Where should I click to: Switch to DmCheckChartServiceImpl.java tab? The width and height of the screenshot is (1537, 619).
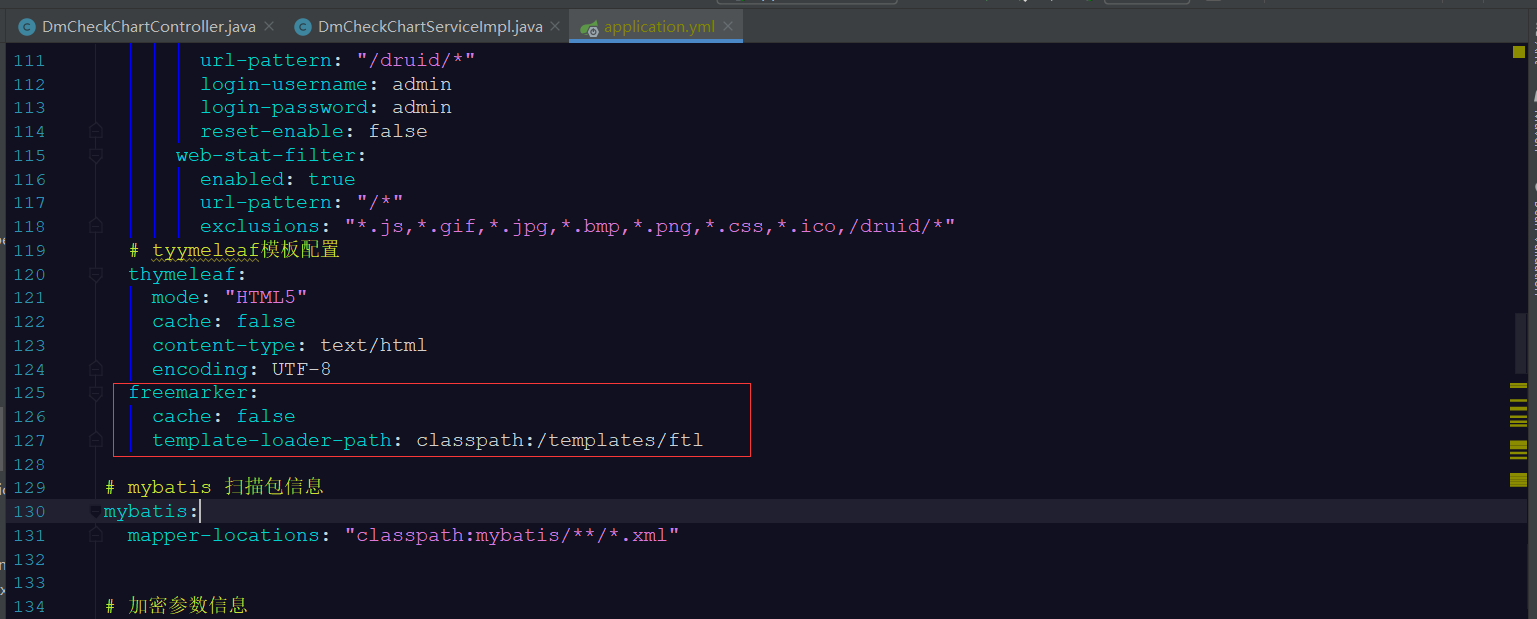pos(425,26)
